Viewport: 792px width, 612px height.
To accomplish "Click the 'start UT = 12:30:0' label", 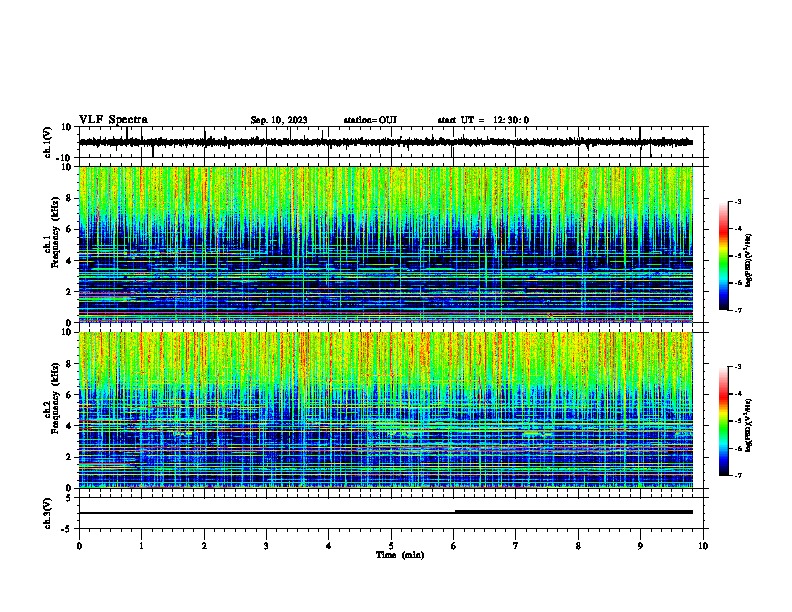I will 483,120.
